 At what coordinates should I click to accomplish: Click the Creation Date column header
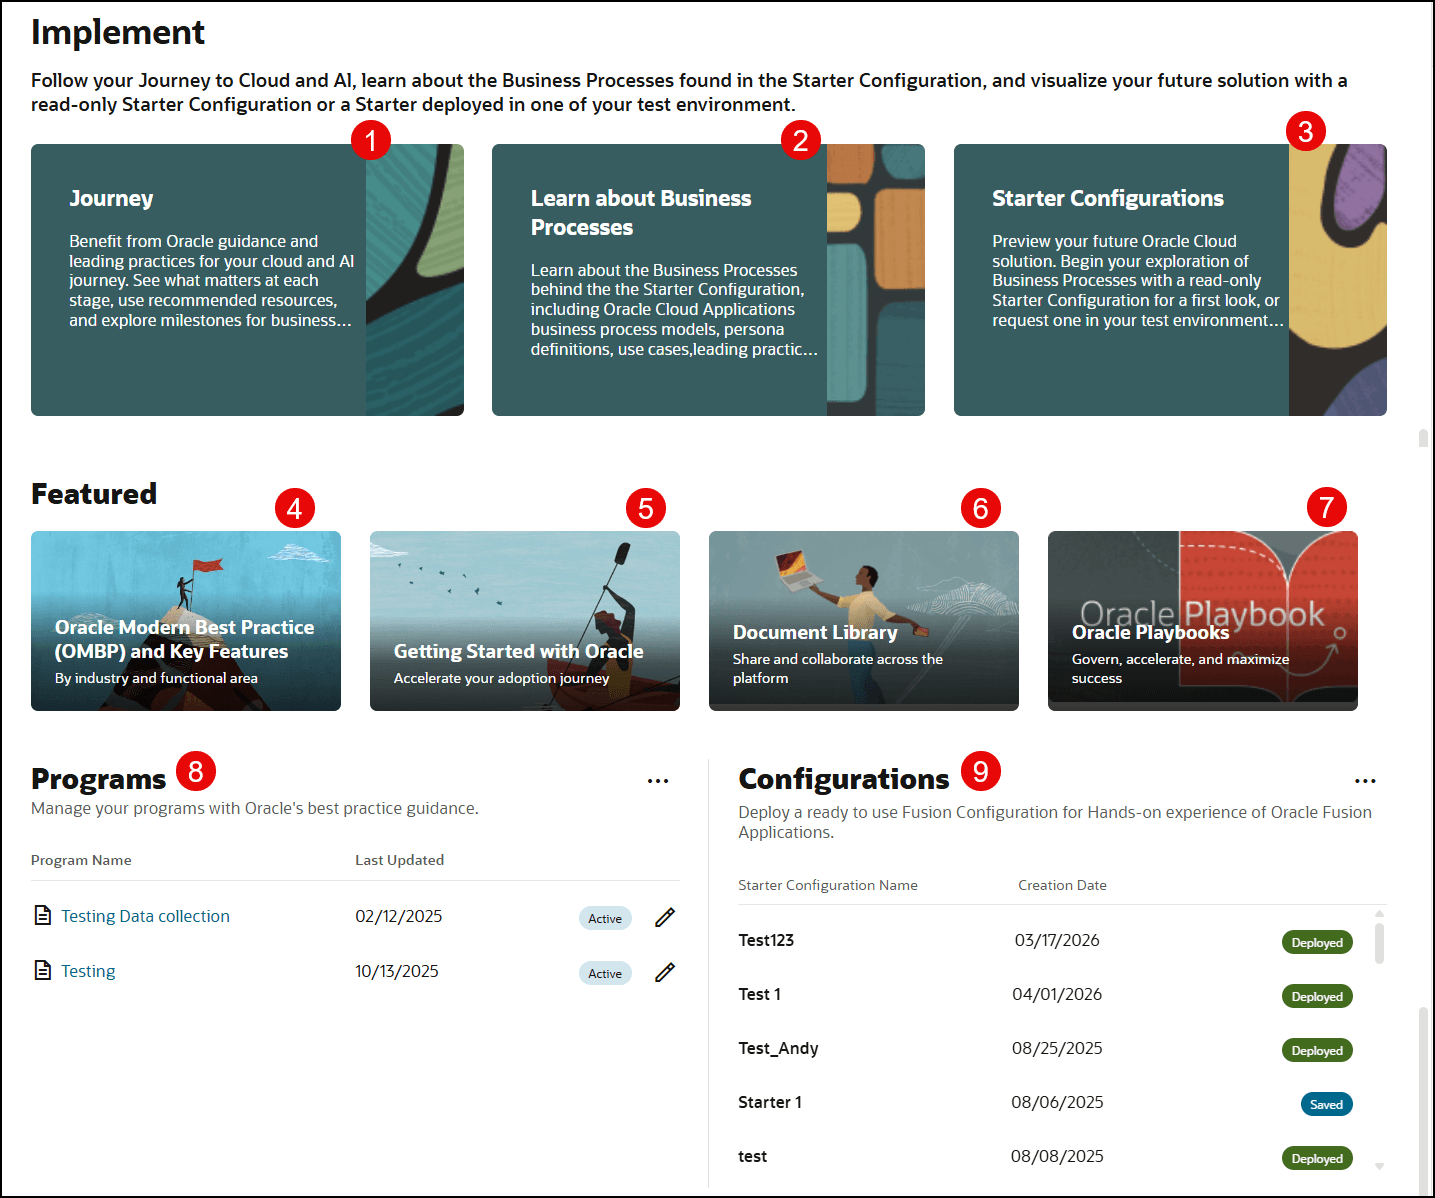pyautogui.click(x=1062, y=885)
